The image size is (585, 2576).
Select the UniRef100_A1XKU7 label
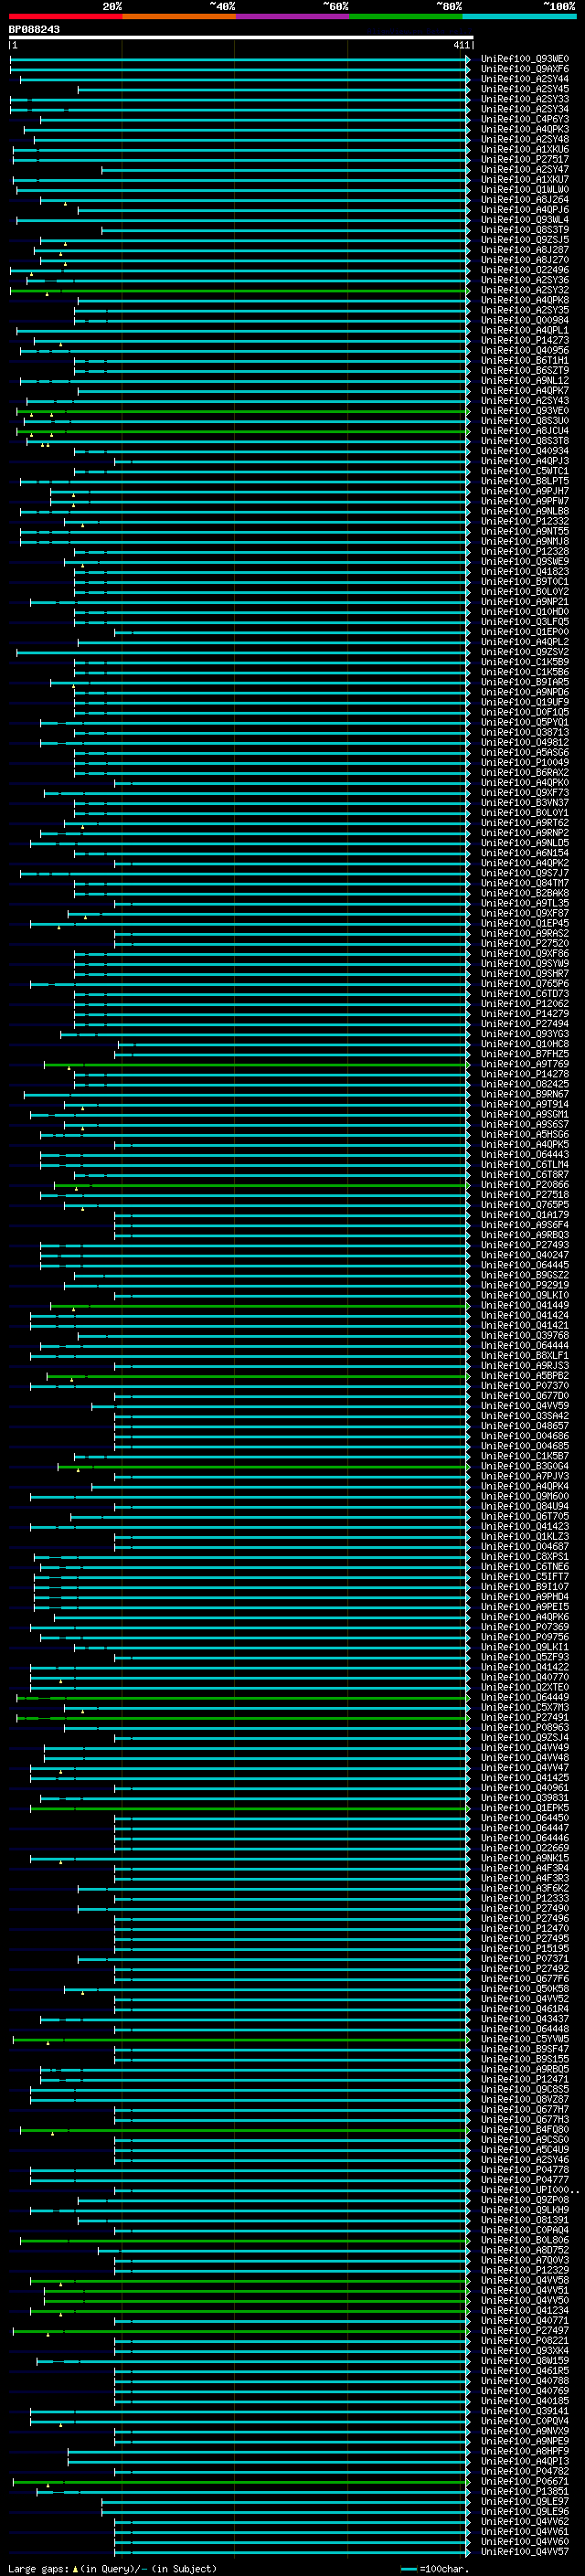524,180
